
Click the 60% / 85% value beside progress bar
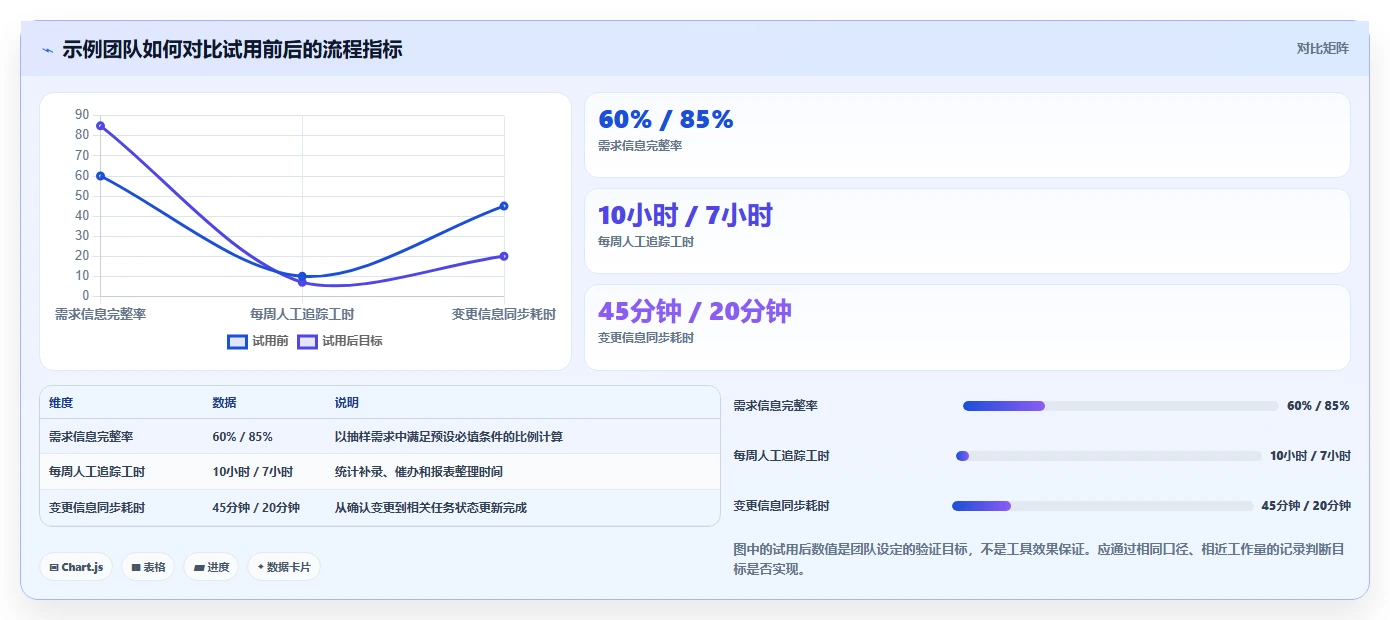point(1318,406)
